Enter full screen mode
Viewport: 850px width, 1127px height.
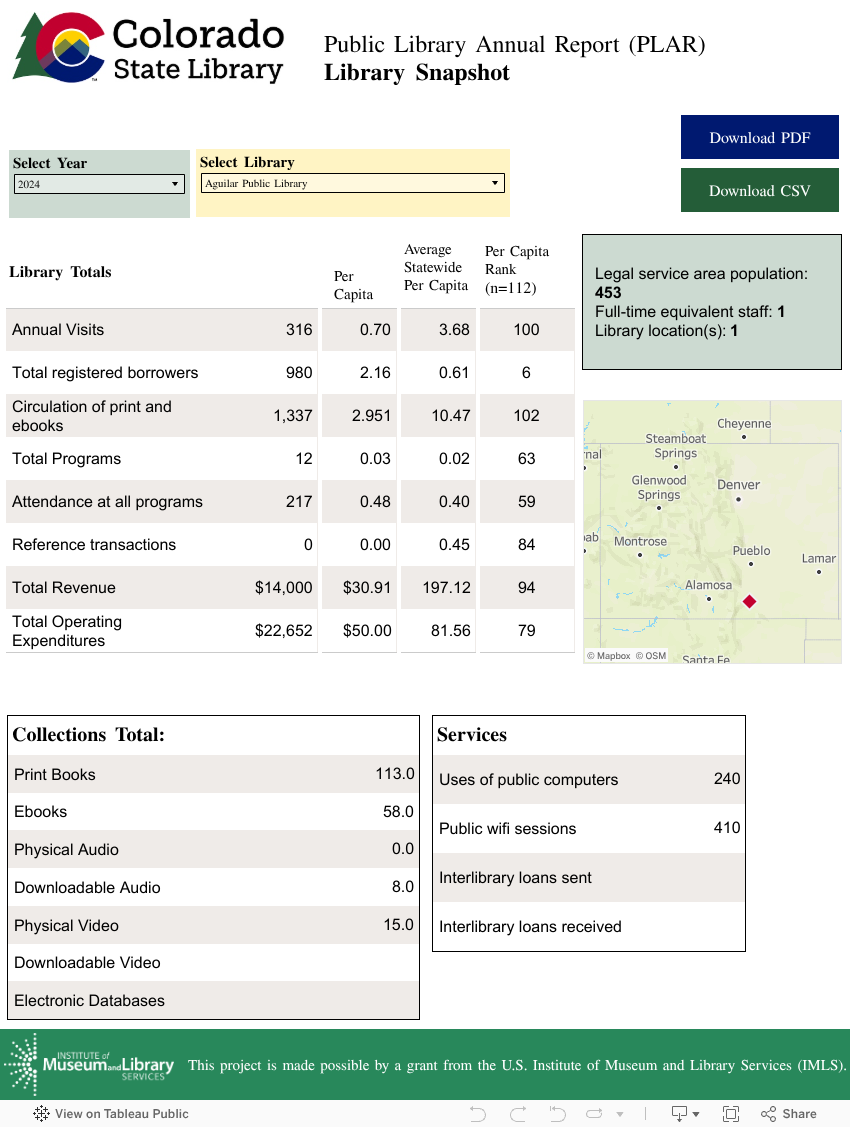point(731,1113)
